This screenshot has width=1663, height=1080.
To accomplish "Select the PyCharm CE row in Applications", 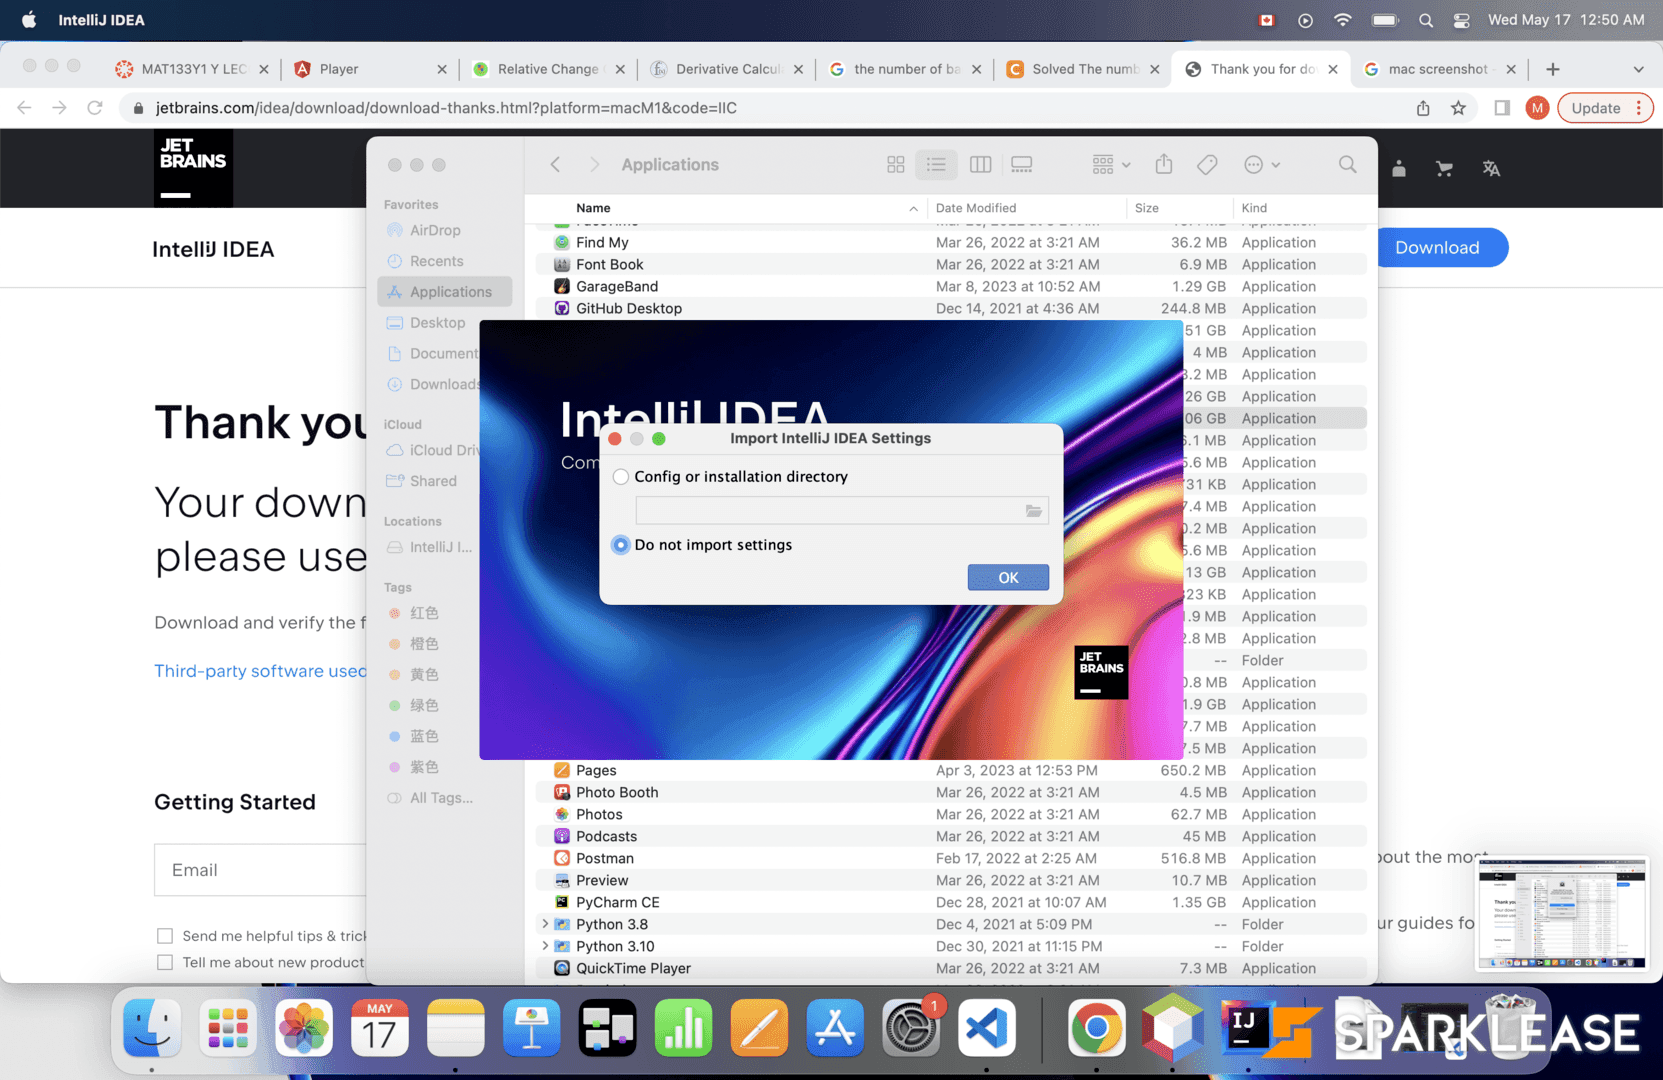I will pos(952,902).
